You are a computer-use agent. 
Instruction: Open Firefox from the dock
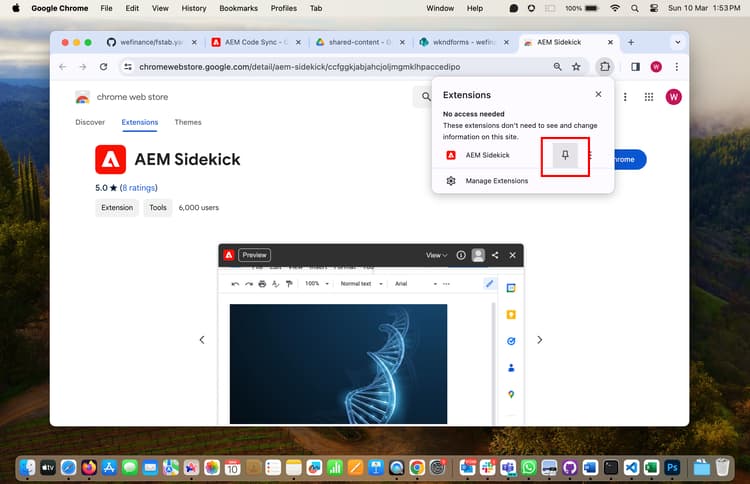coord(88,467)
